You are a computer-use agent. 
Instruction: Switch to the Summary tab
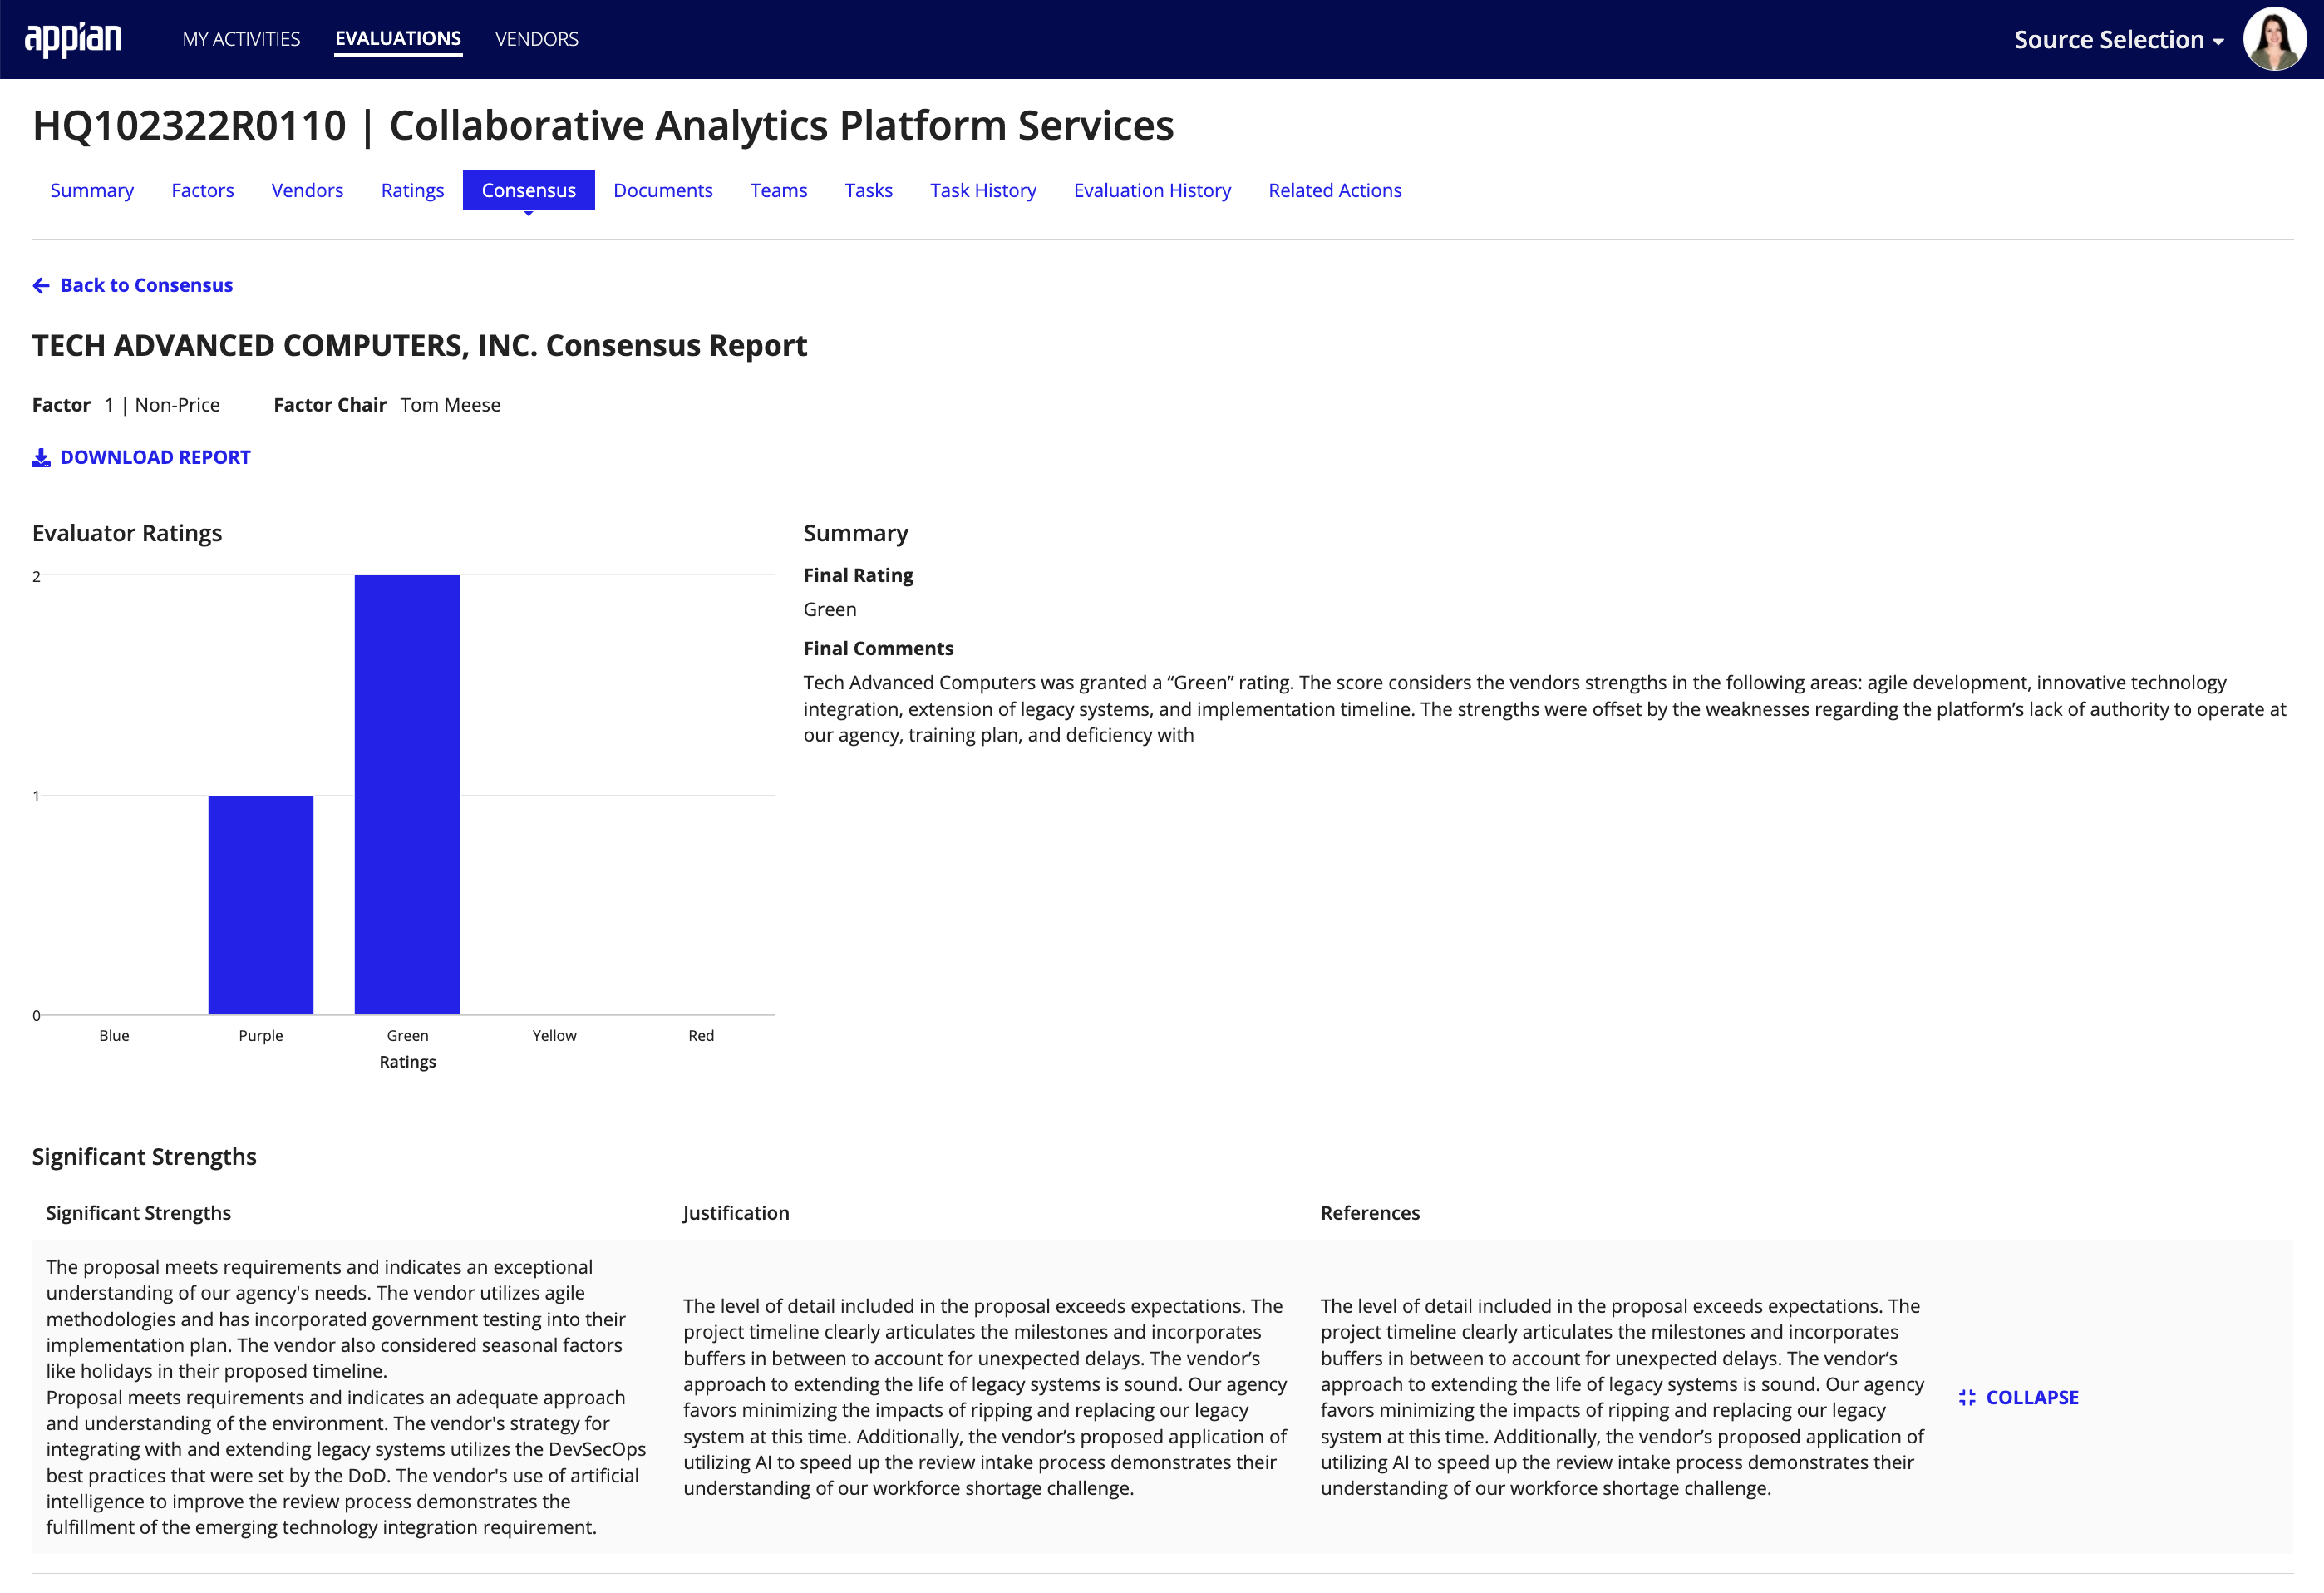92,190
